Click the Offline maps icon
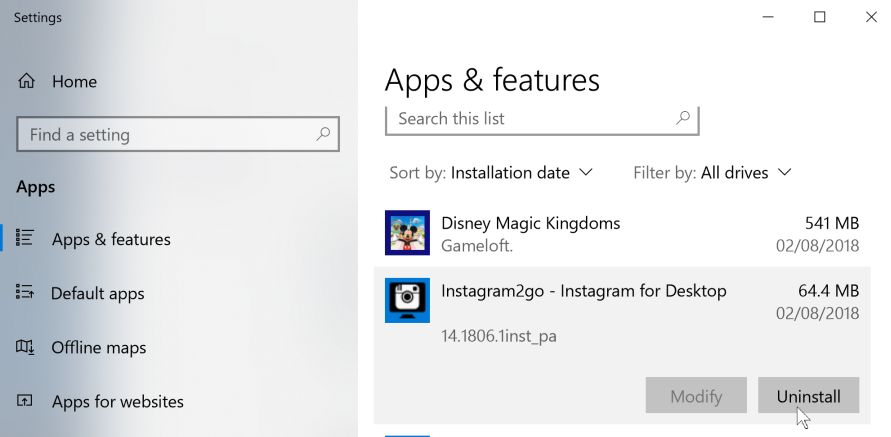This screenshot has width=891, height=437. 26,347
